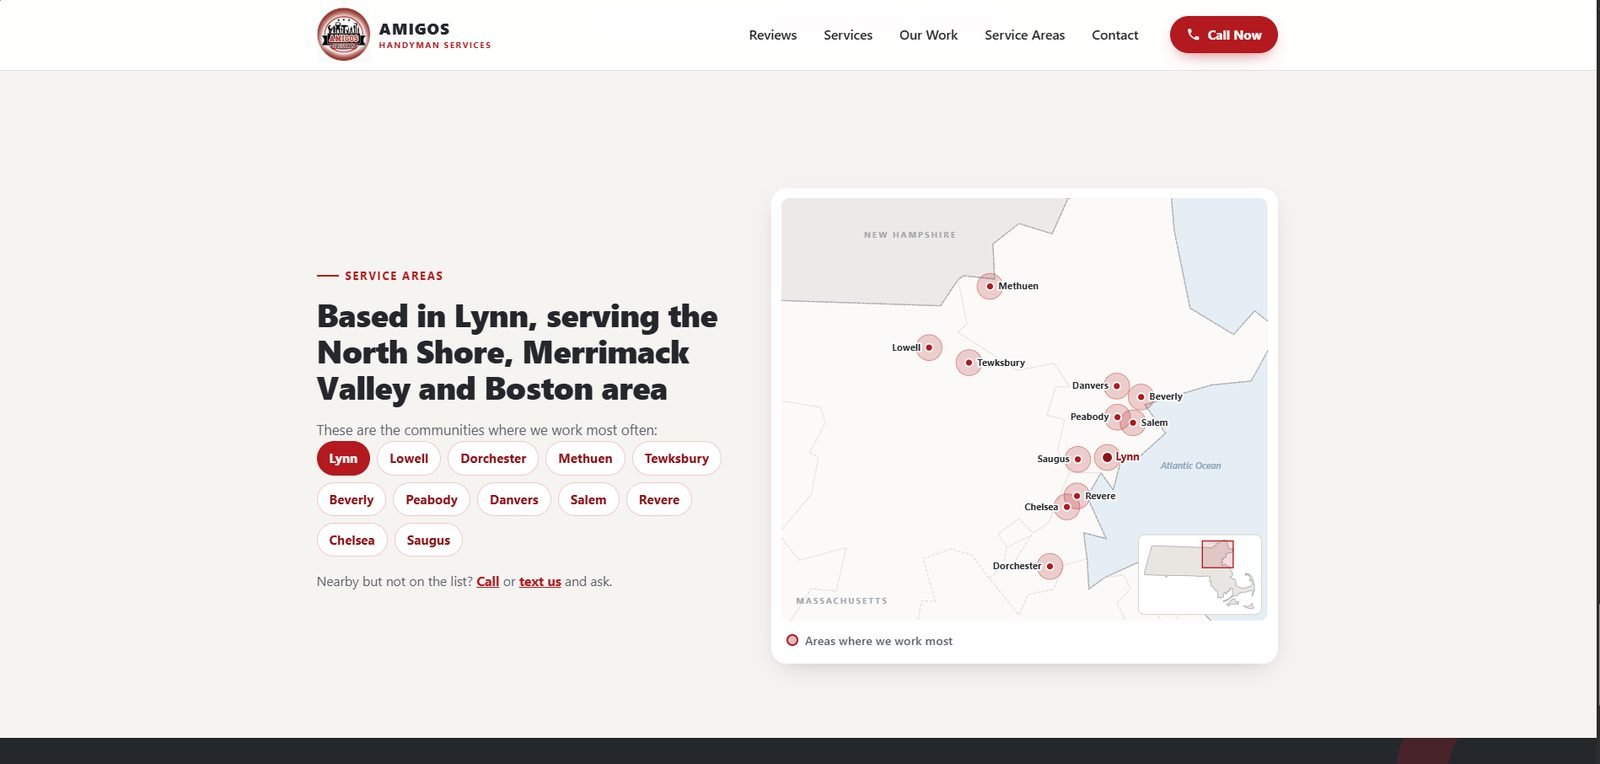
Task: Open the Contact nav item
Action: (x=1115, y=35)
